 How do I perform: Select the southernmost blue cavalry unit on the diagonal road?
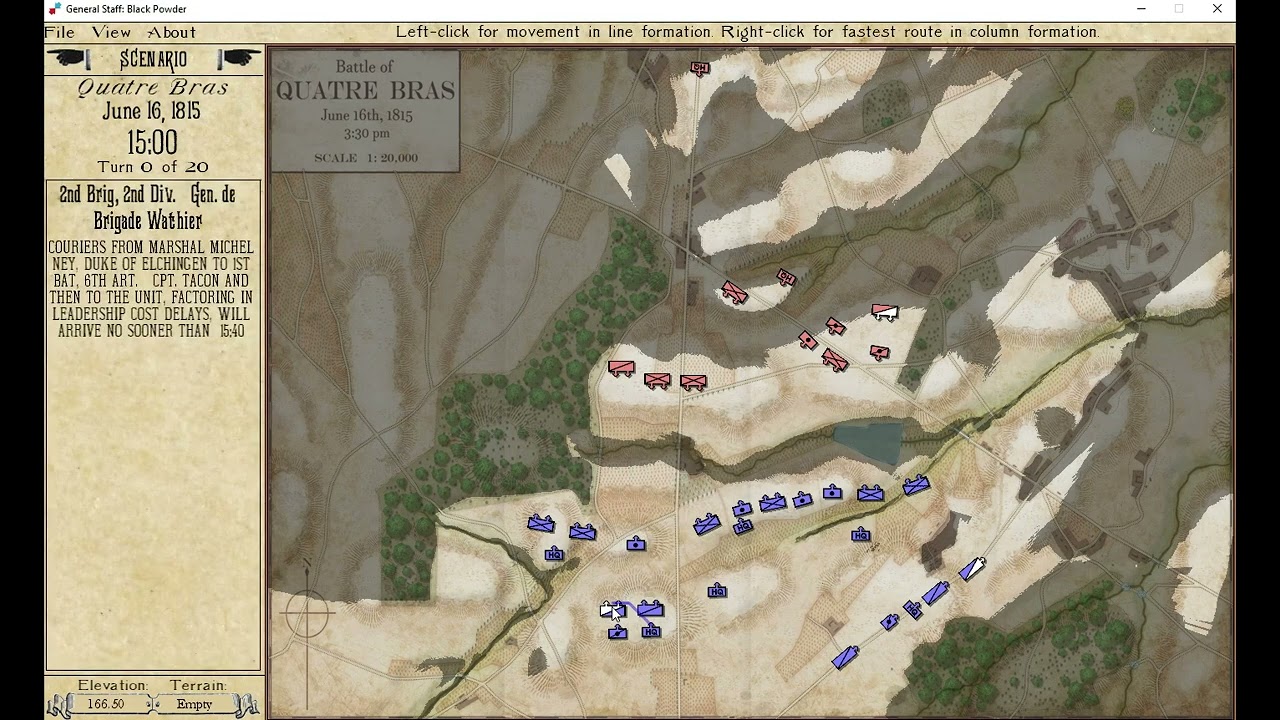[845, 657]
